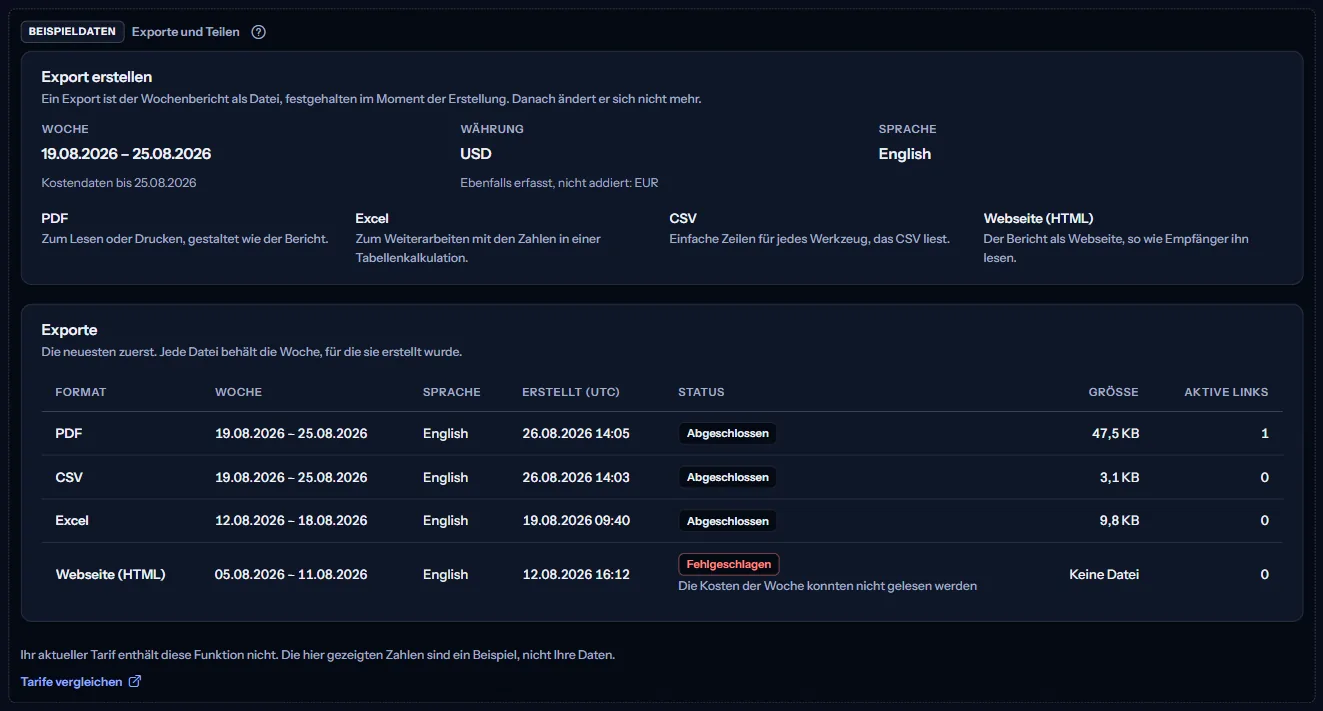Click the Abgeschlossen badge in the Excel row
The height and width of the screenshot is (711, 1323).
pyautogui.click(x=728, y=521)
